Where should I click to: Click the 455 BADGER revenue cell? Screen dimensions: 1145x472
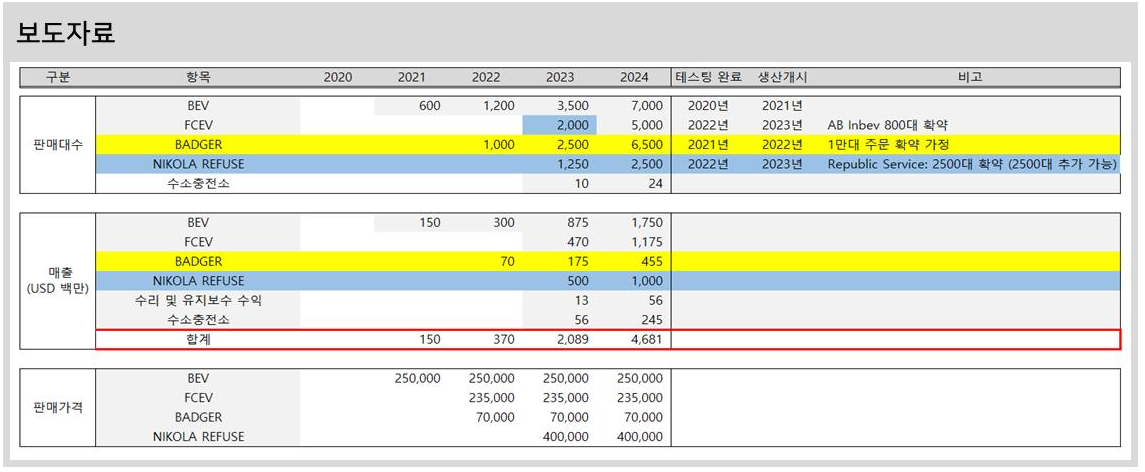pyautogui.click(x=651, y=261)
